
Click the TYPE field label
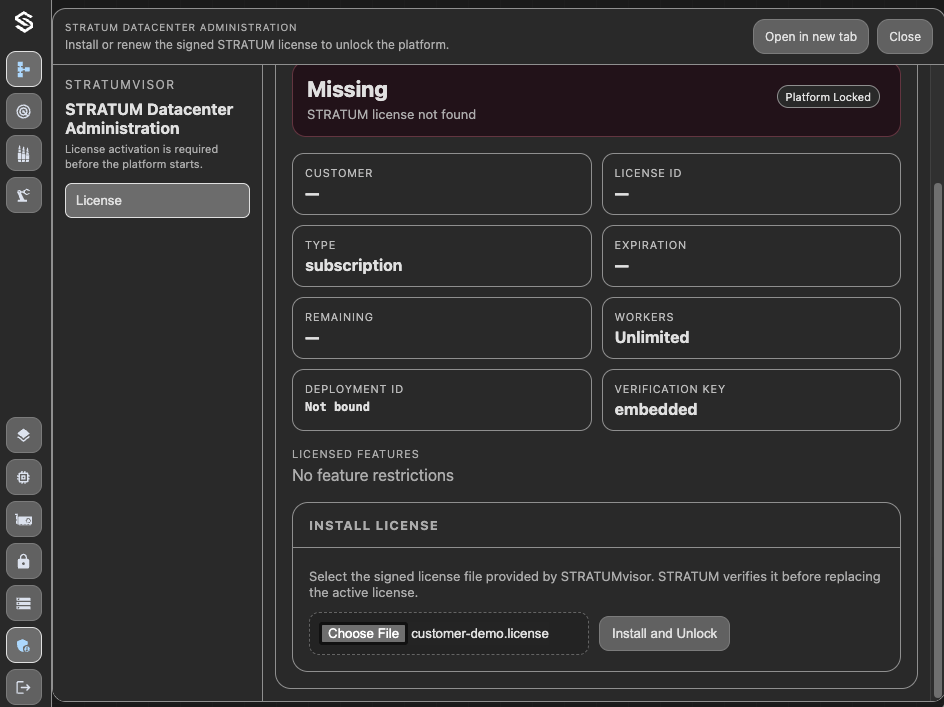[320, 245]
